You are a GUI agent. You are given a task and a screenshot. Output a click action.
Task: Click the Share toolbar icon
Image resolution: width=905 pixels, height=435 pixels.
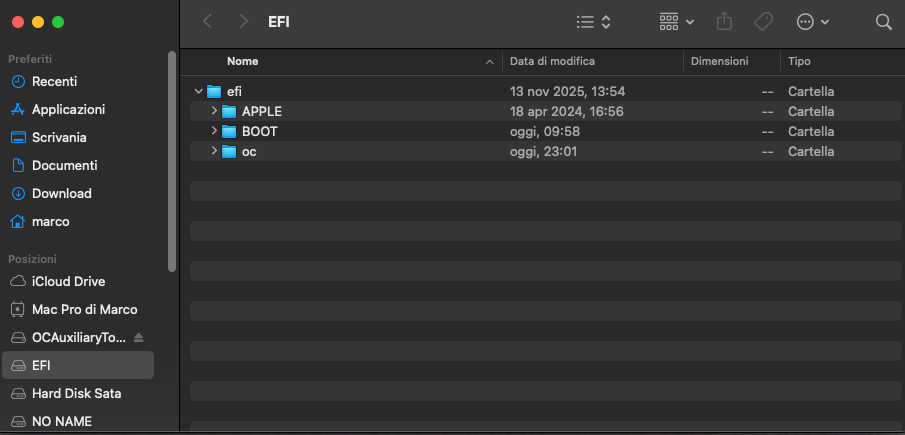click(726, 21)
